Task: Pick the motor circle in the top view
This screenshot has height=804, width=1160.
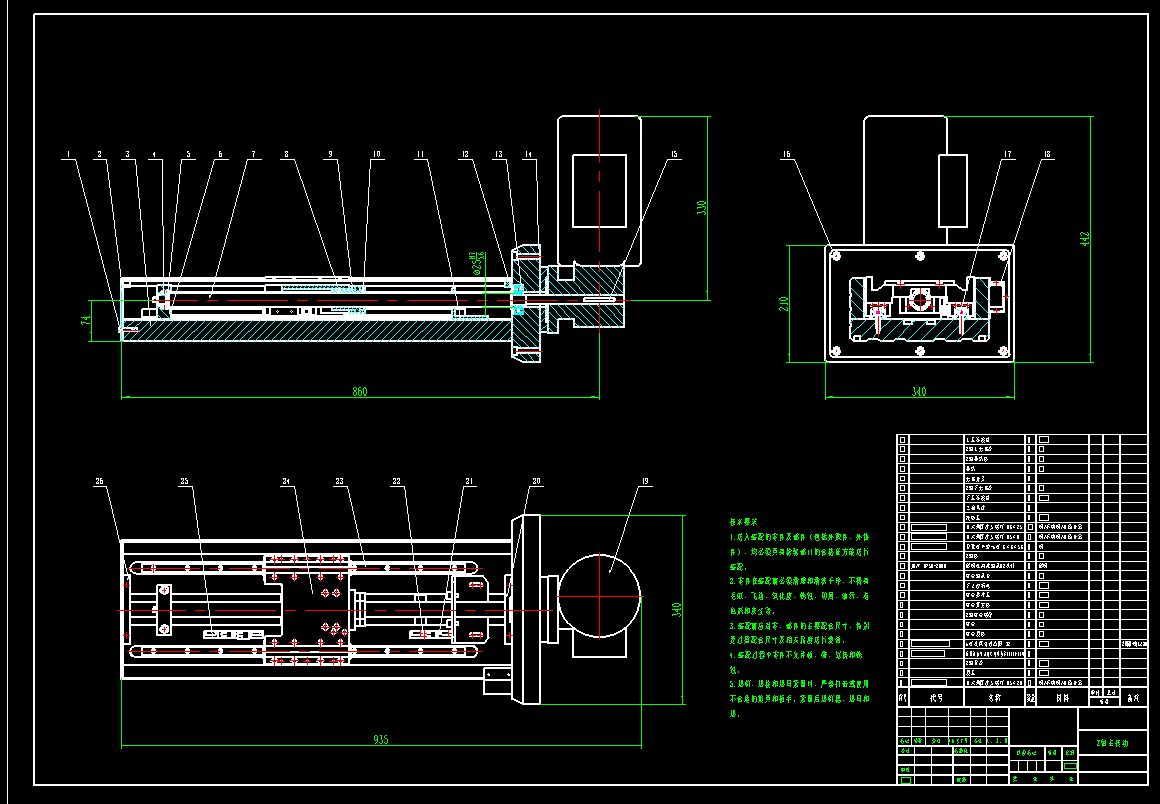Action: [x=598, y=595]
